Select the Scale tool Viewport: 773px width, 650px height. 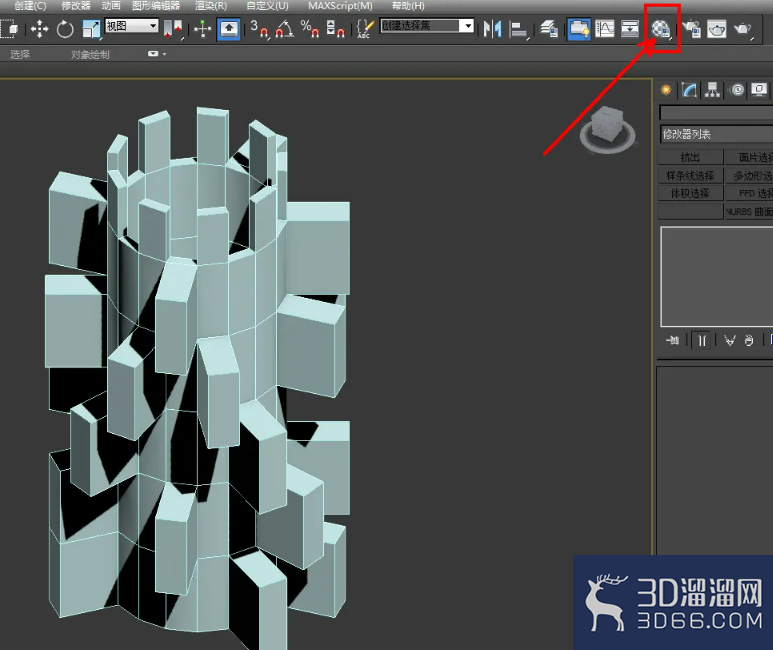92,29
